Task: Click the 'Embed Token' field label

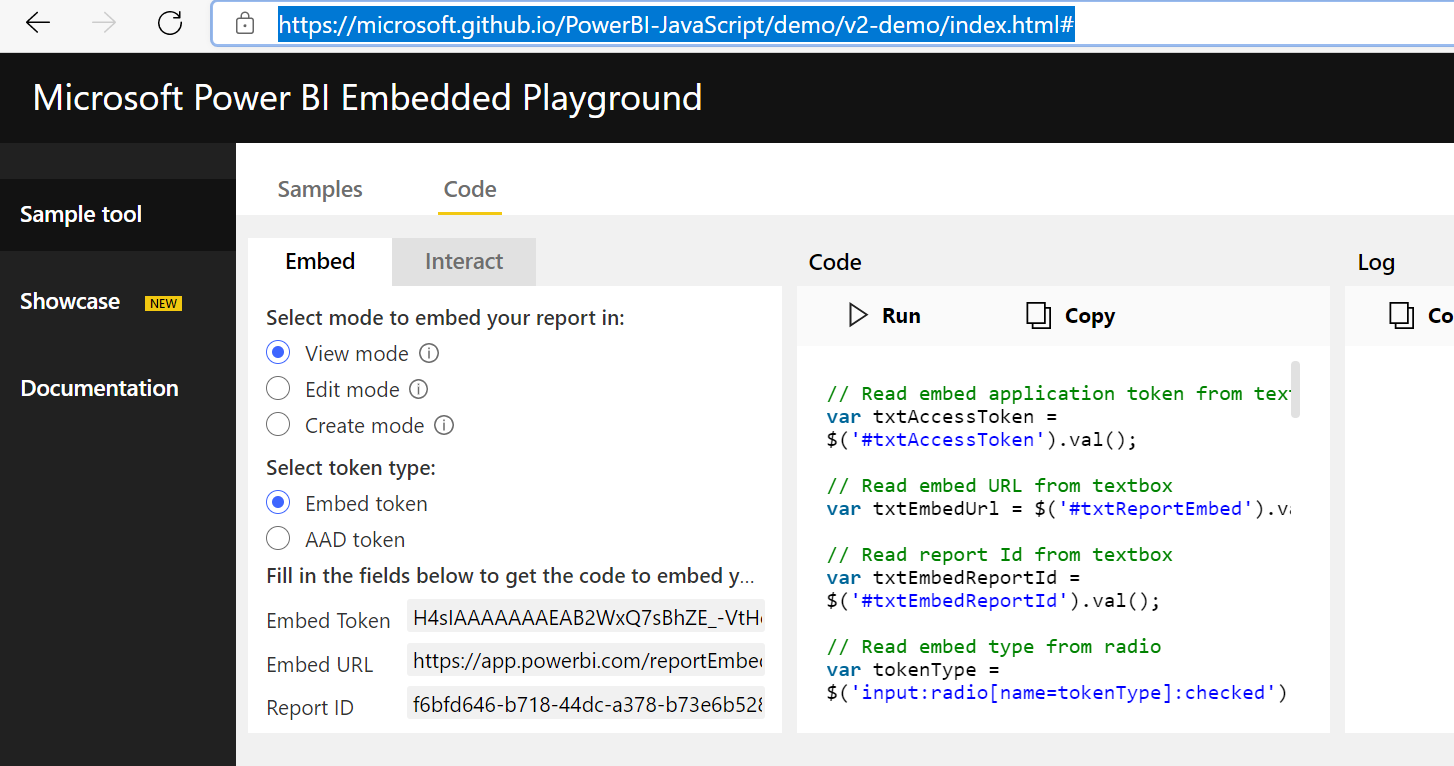Action: pyautogui.click(x=328, y=621)
